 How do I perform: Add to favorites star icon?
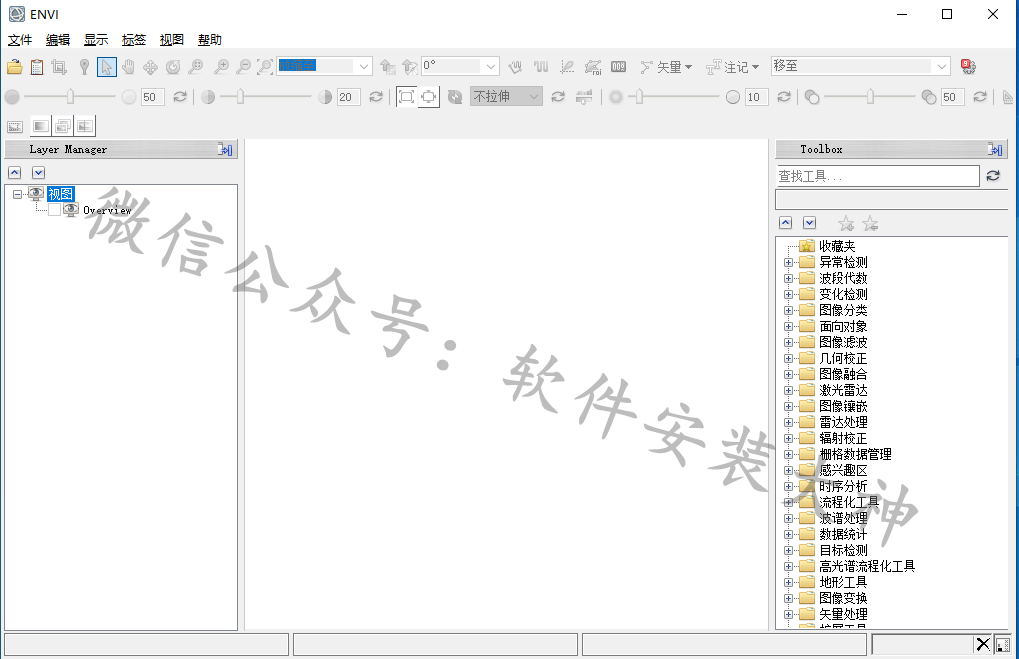point(845,224)
